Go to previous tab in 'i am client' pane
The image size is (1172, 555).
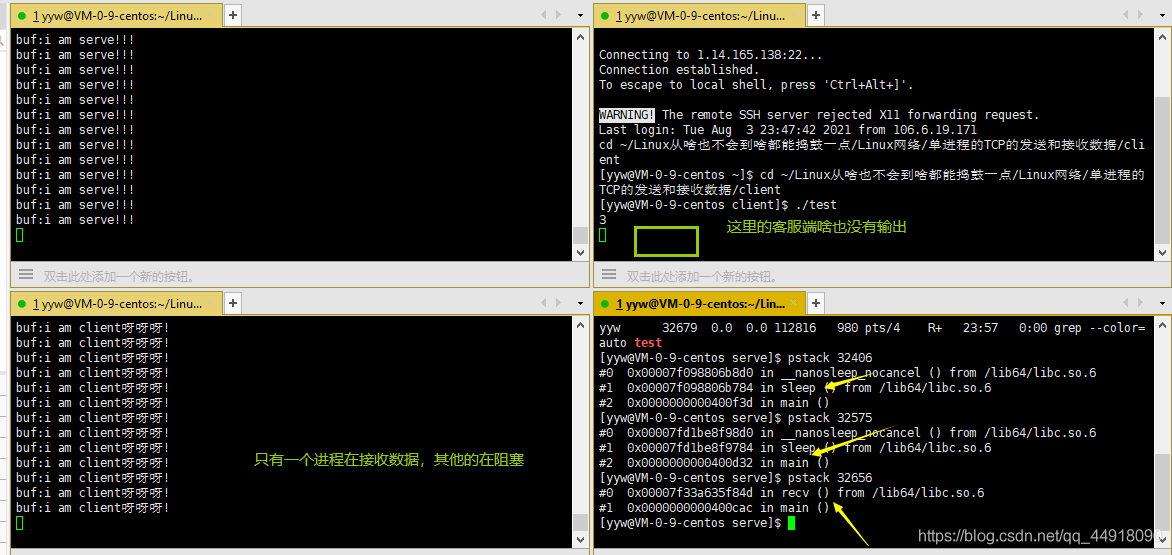point(544,303)
